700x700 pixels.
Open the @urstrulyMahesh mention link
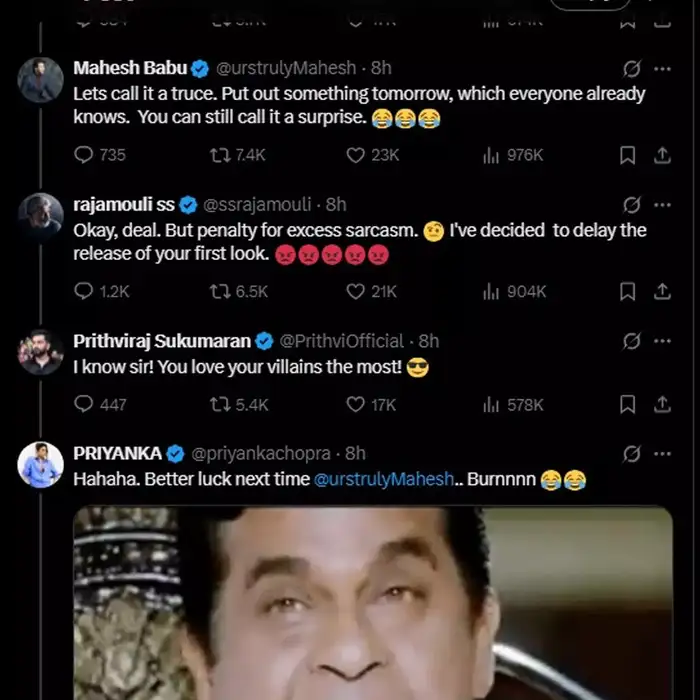384,480
